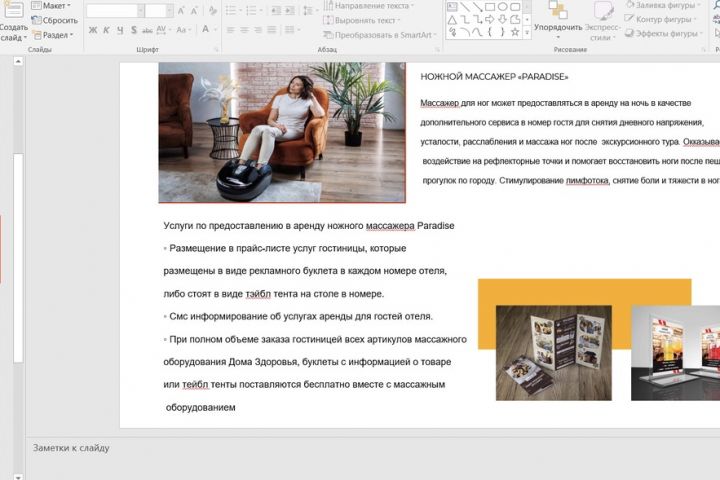Image resolution: width=720 pixels, height=480 pixels.
Task: Open Экспресс-стили quick styles gallery
Action: pyautogui.click(x=603, y=20)
